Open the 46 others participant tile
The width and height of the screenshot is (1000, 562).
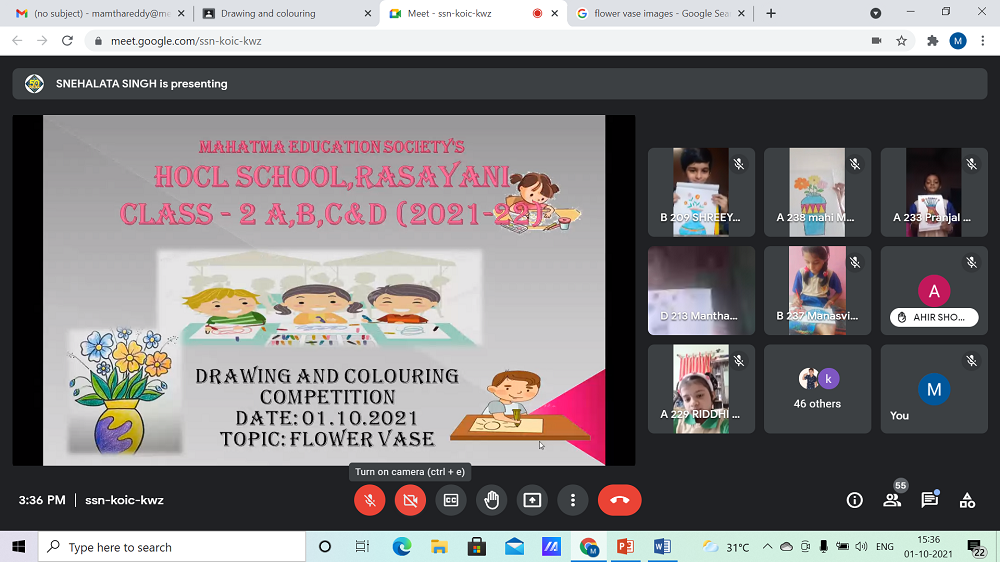click(x=817, y=389)
